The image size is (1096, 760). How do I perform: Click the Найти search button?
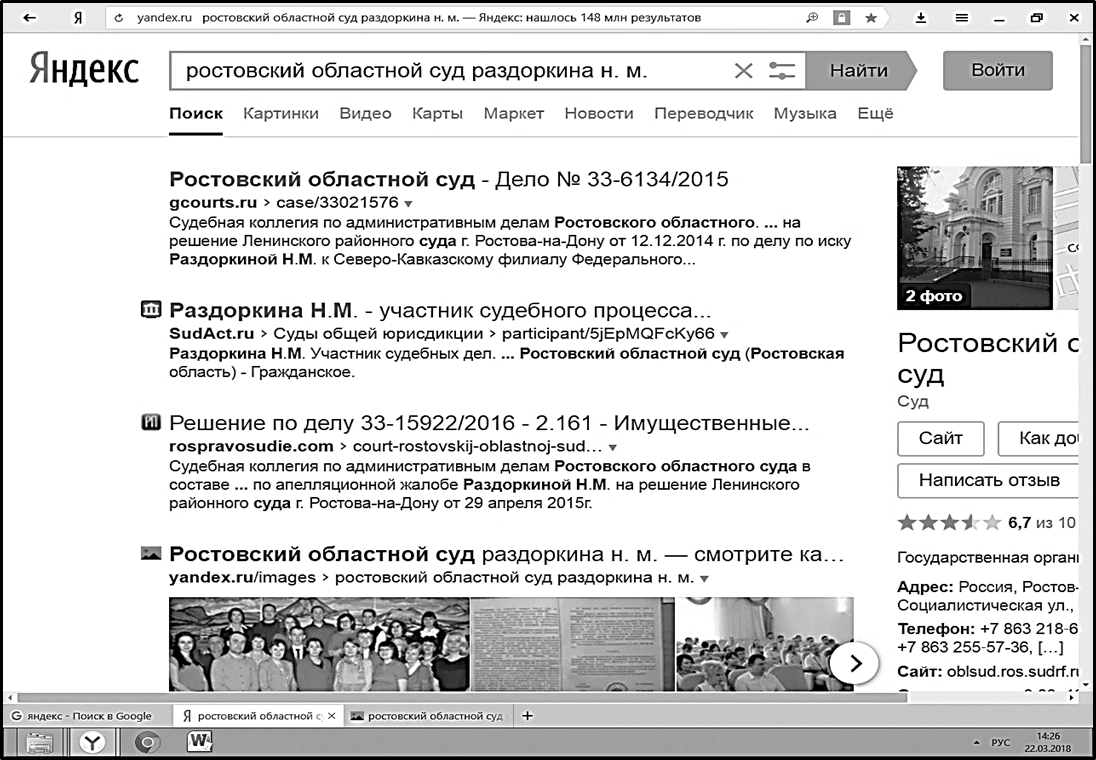coord(859,71)
